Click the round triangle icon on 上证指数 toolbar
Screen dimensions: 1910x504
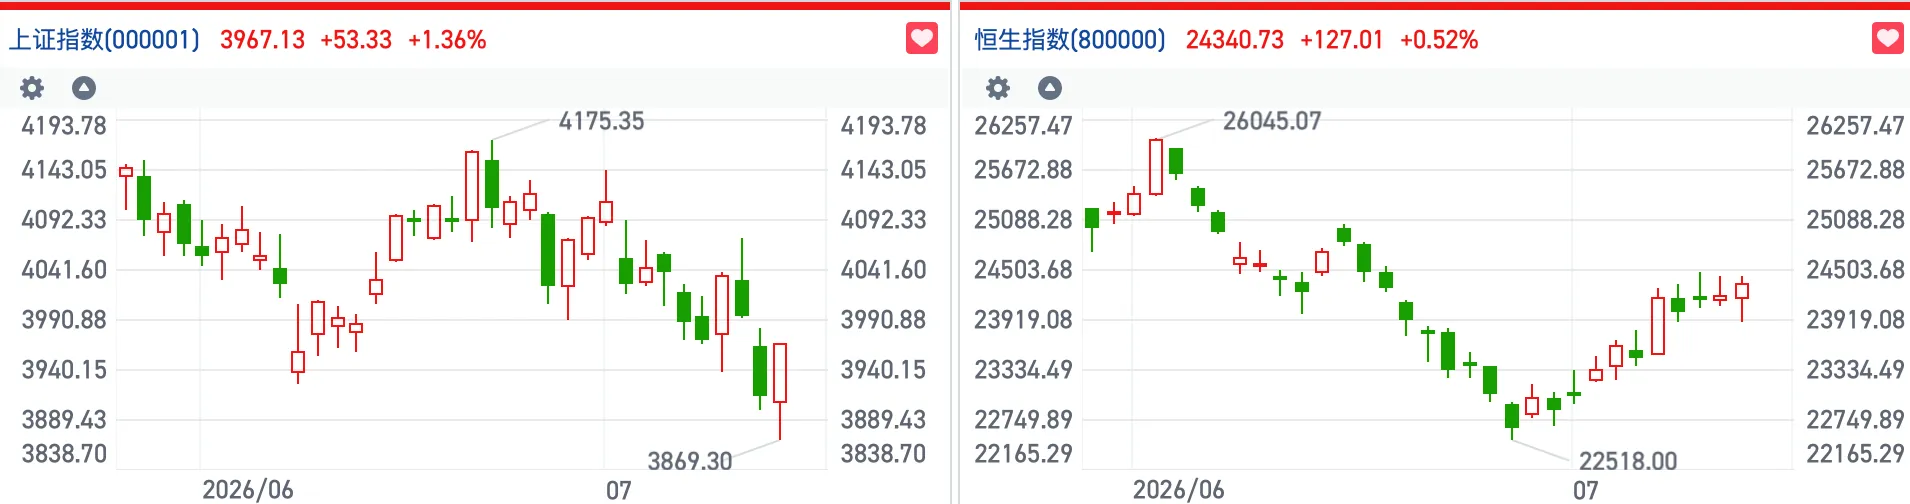[x=84, y=88]
